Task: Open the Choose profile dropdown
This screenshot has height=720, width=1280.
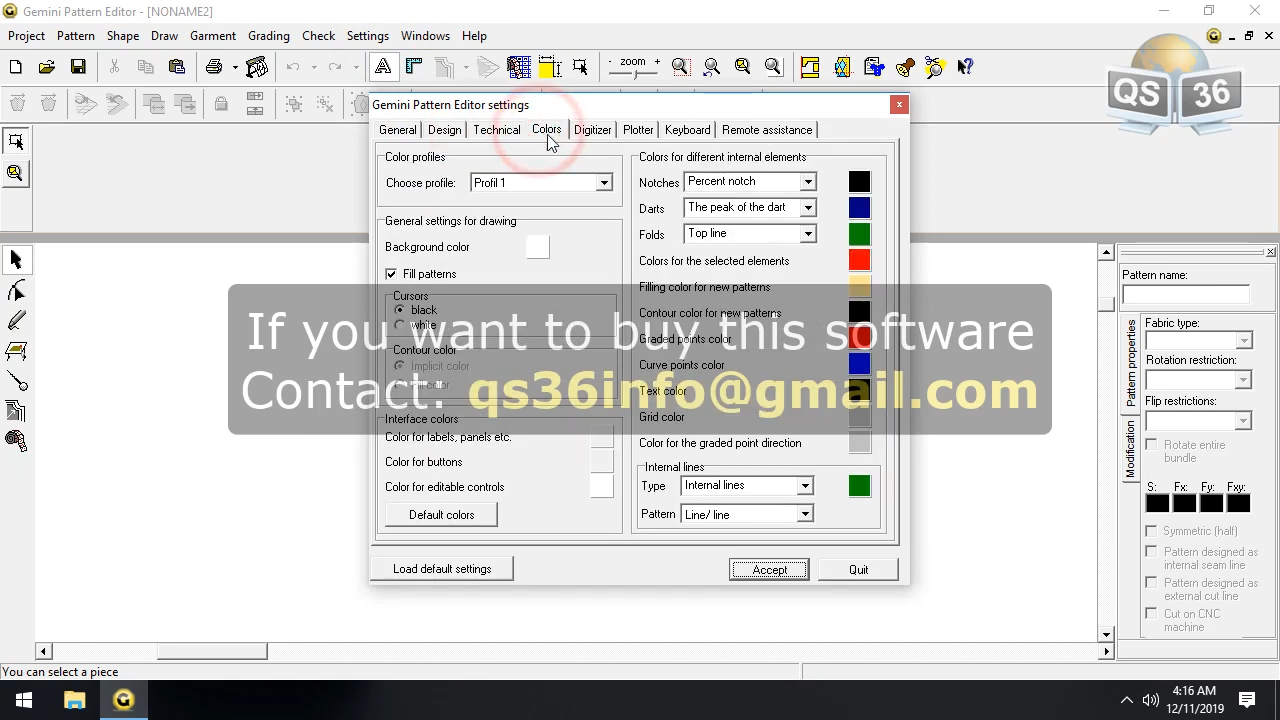Action: coord(604,183)
